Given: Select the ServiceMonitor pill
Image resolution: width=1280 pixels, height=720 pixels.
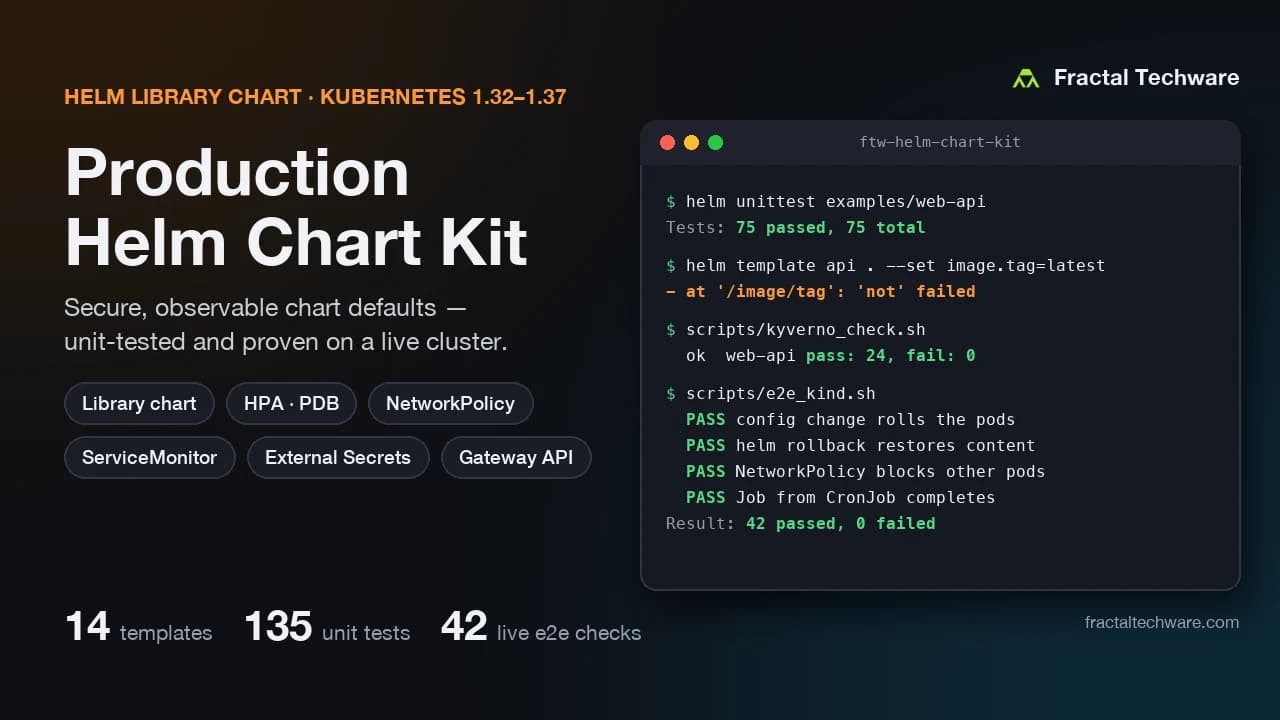Looking at the screenshot, I should click(x=149, y=458).
